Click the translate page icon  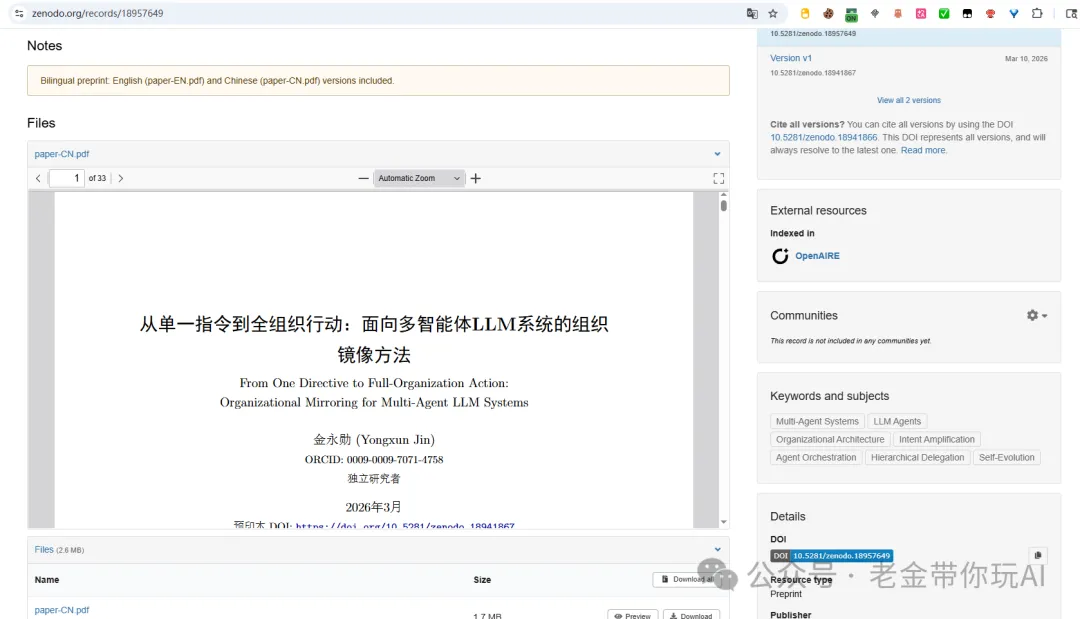point(752,13)
